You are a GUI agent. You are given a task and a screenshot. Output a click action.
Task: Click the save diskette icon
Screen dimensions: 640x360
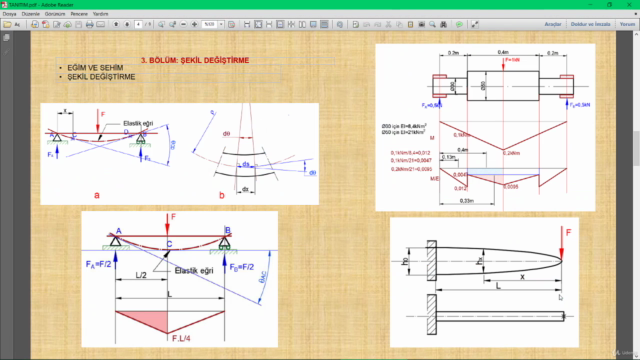click(78, 24)
